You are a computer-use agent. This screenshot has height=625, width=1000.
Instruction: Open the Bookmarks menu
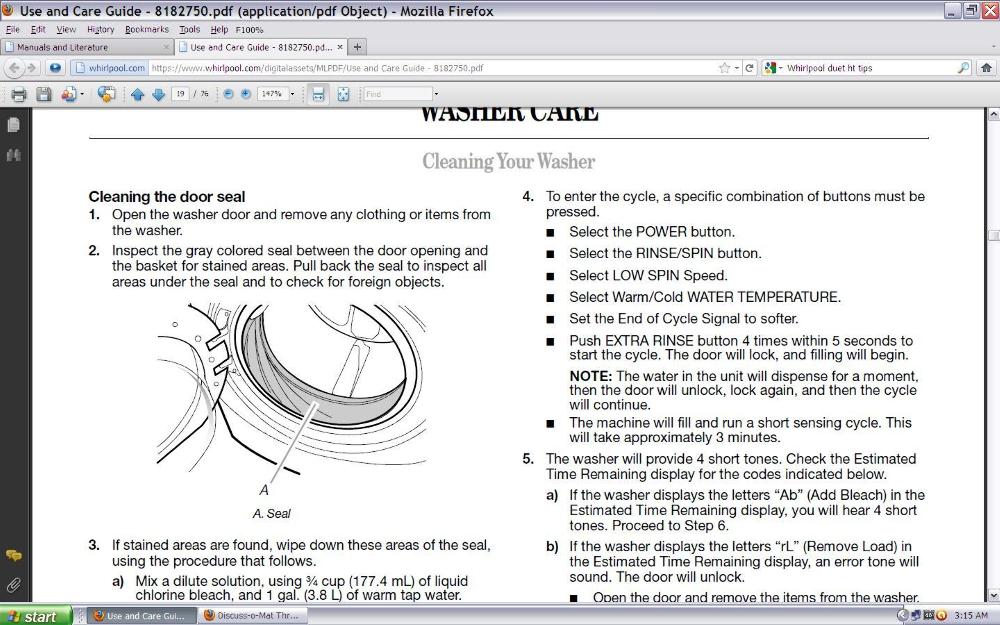tap(147, 29)
